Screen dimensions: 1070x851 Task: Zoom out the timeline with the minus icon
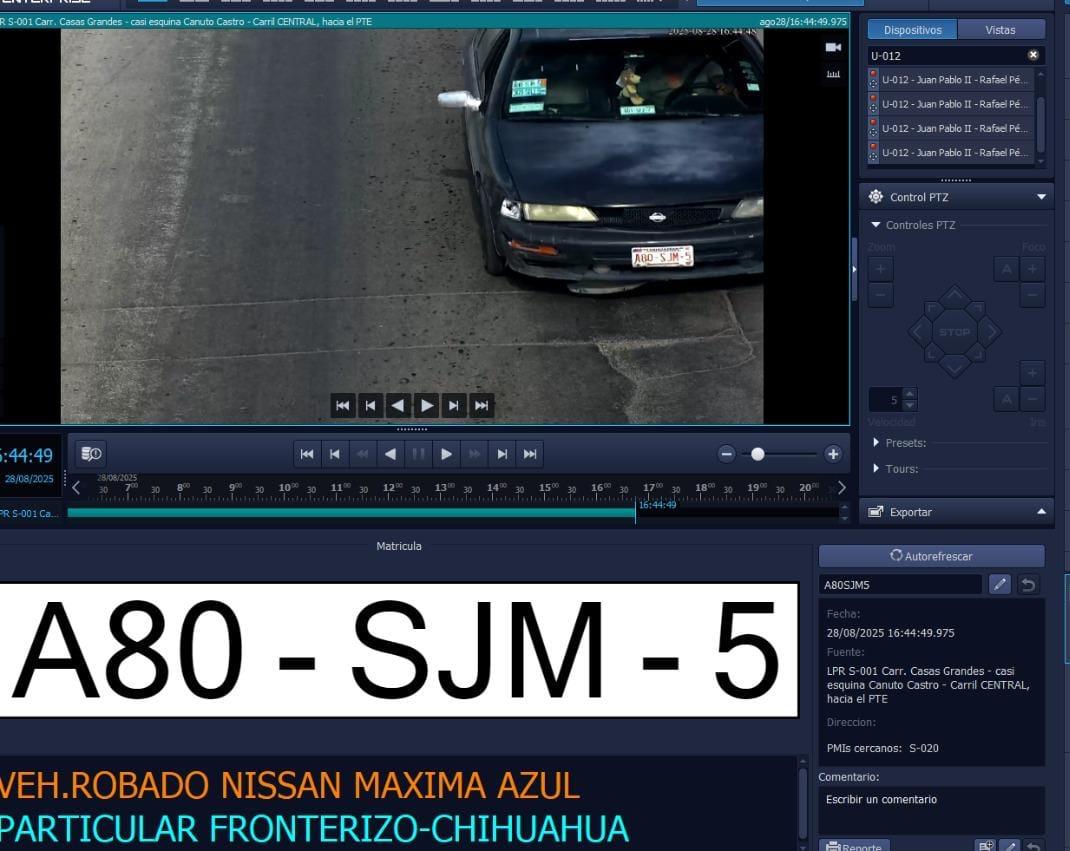tap(727, 454)
